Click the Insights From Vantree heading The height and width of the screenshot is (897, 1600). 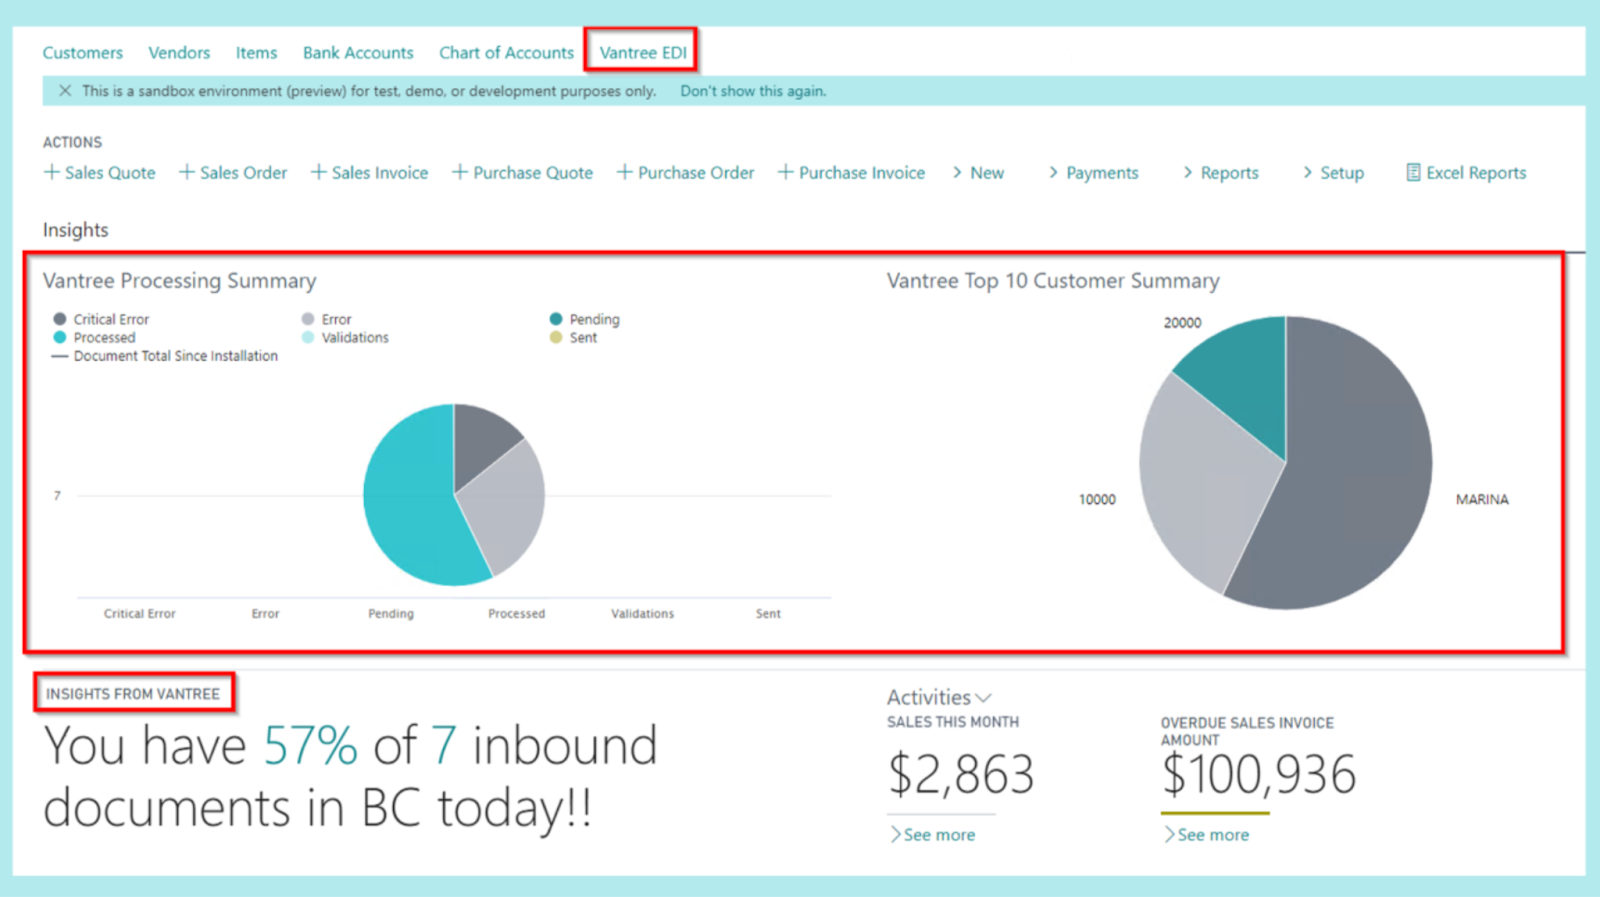[133, 694]
